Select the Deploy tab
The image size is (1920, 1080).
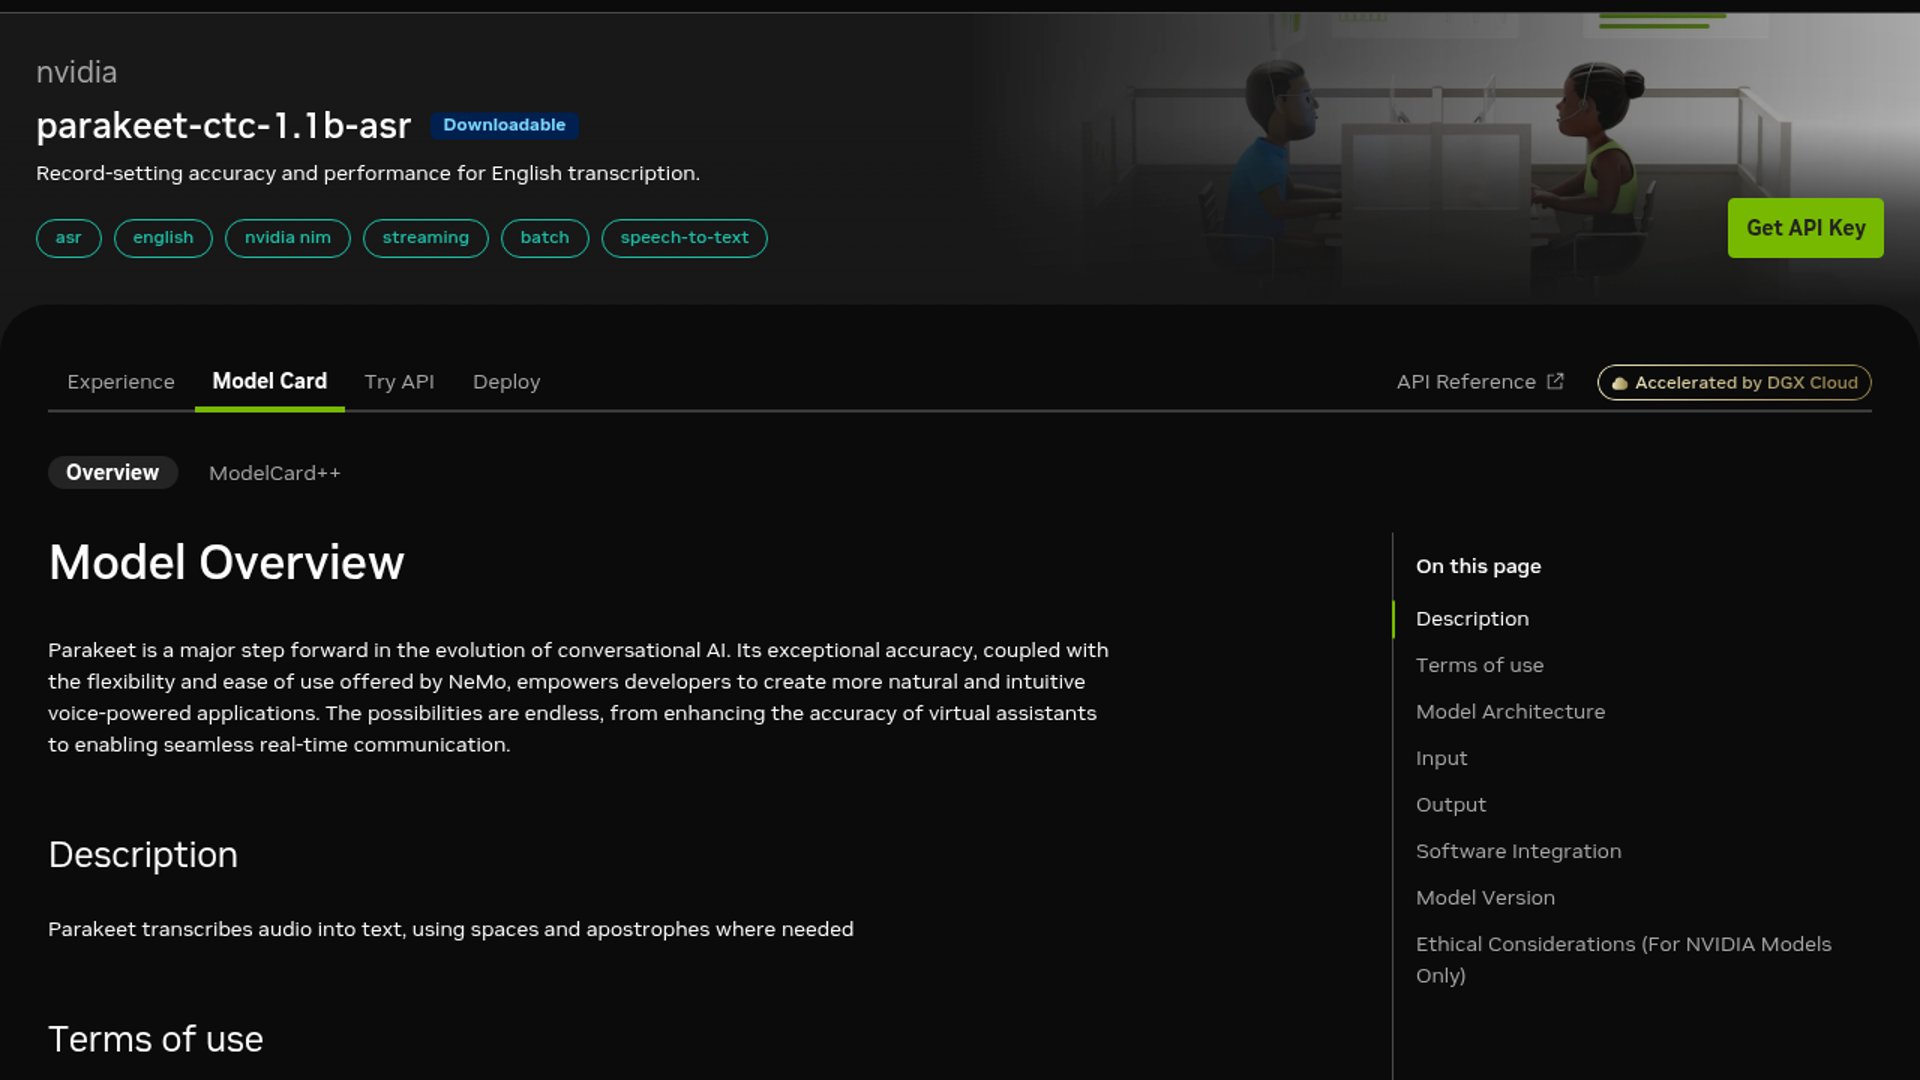pyautogui.click(x=506, y=382)
